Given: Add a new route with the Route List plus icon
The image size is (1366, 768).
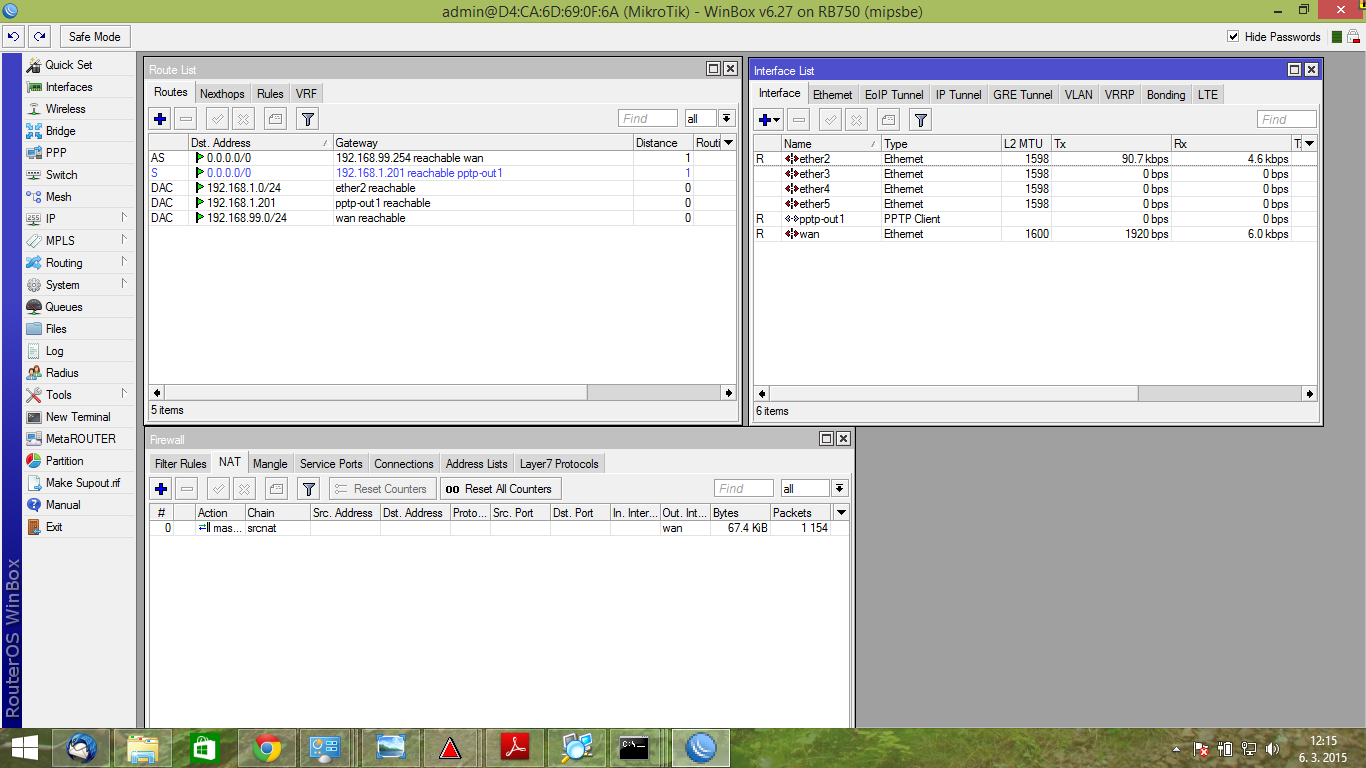Looking at the screenshot, I should (x=160, y=119).
